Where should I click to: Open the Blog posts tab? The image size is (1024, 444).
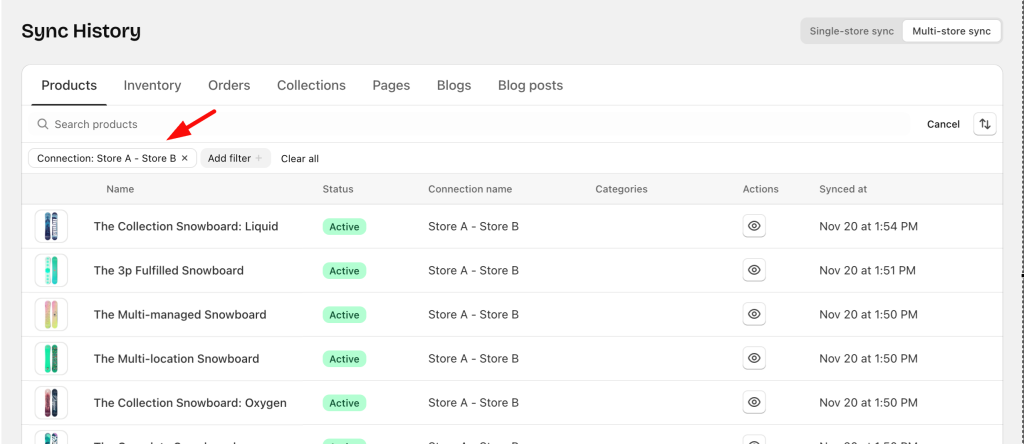pyautogui.click(x=530, y=85)
